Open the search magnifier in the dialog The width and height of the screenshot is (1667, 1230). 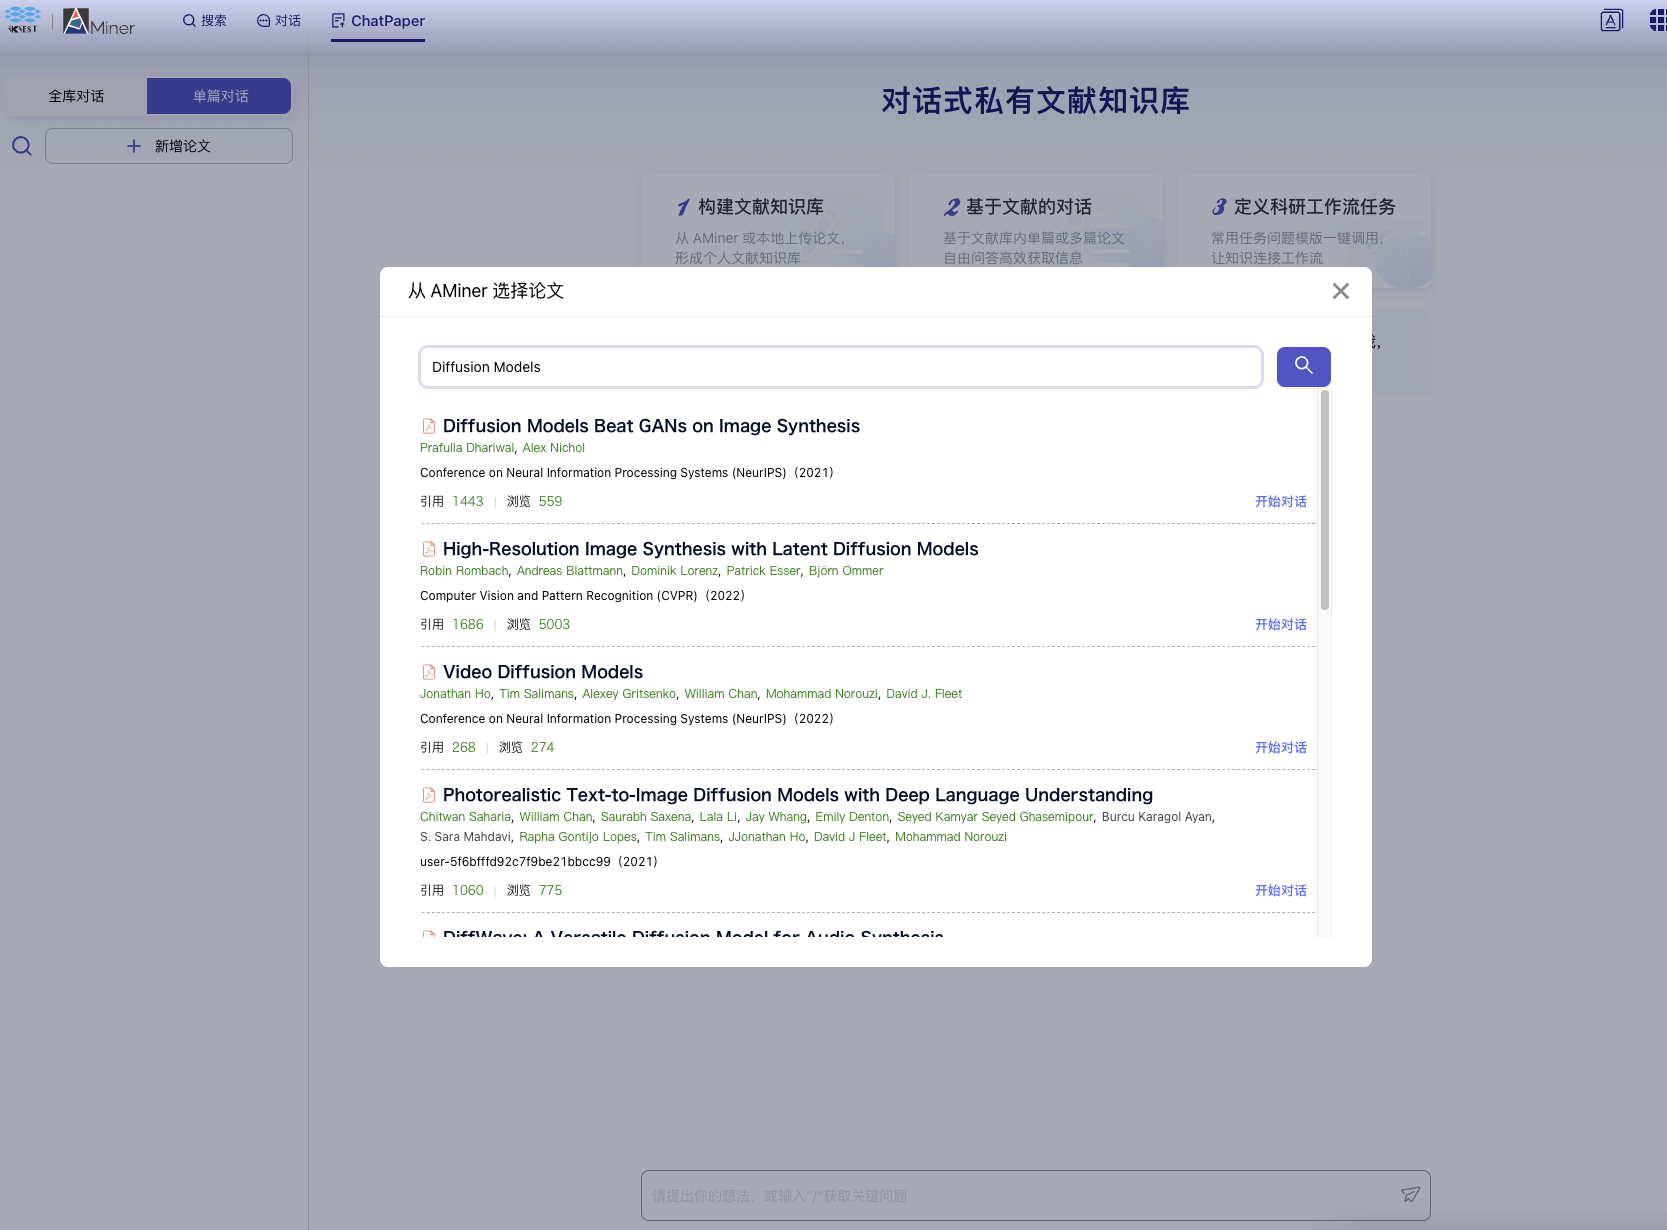(1303, 367)
